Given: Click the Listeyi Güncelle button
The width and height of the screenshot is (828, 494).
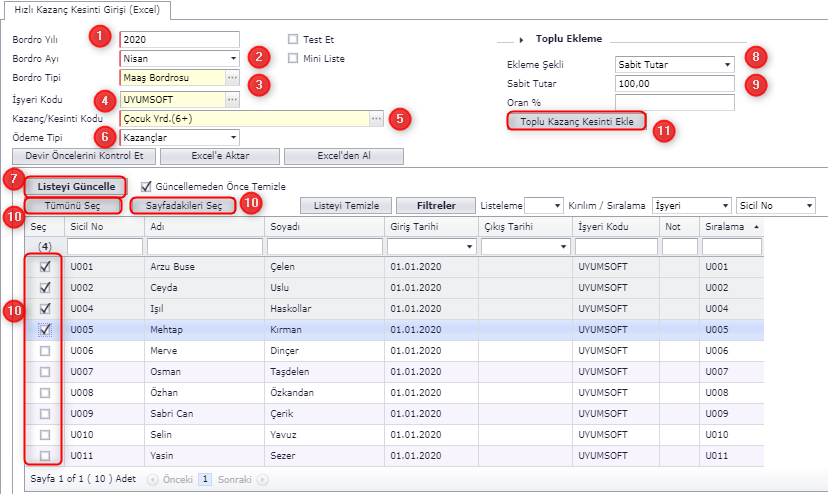Looking at the screenshot, I should [x=76, y=186].
